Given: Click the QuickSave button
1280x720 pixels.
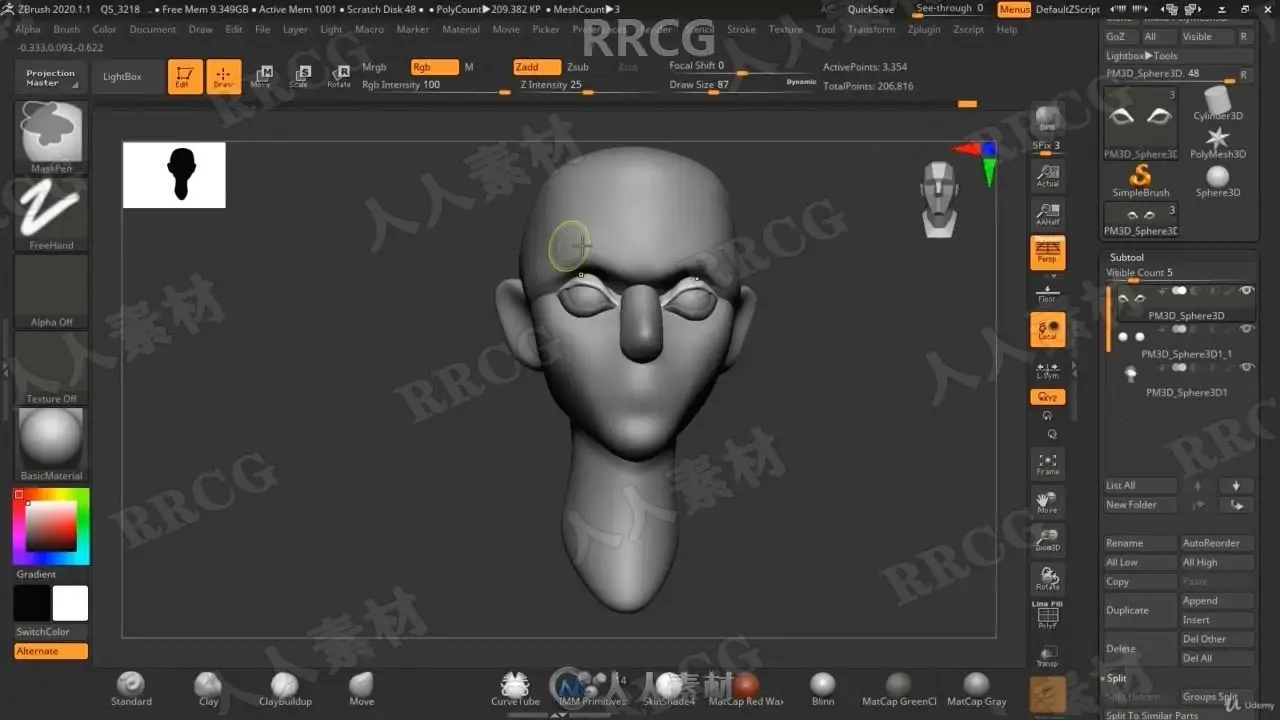Looking at the screenshot, I should pyautogui.click(x=871, y=9).
